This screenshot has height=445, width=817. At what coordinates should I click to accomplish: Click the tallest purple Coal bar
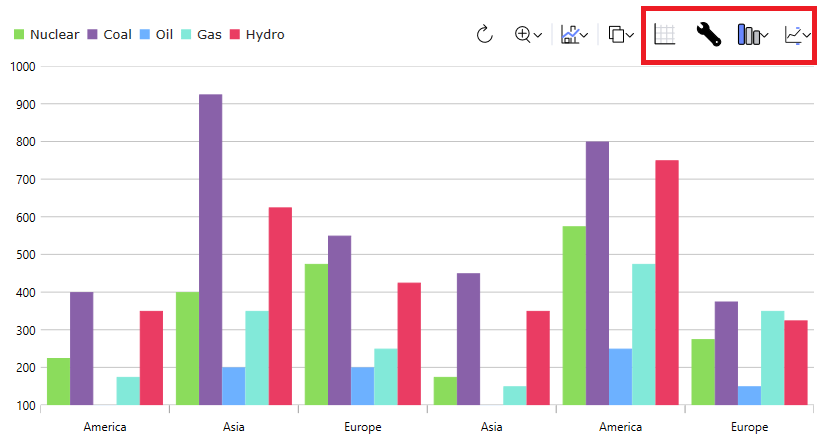click(210, 250)
